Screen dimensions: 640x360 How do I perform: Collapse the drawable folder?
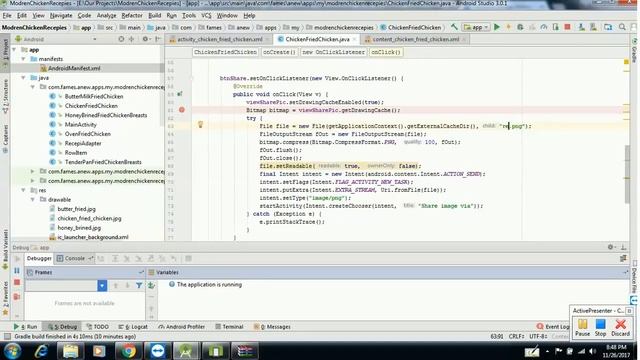pos(33,200)
